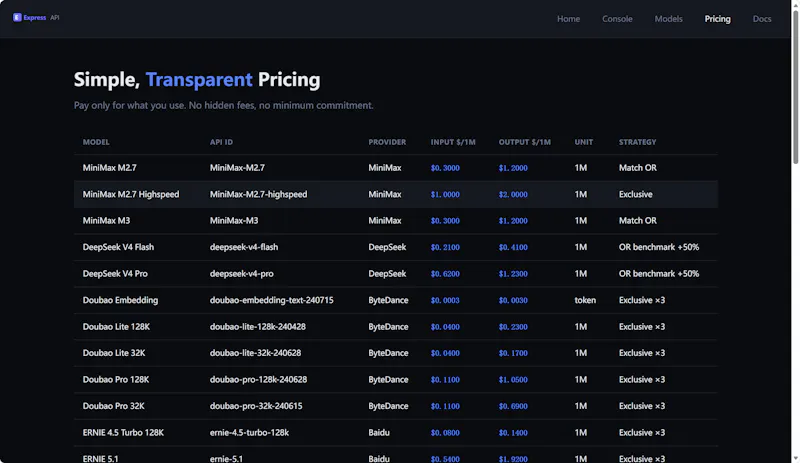Click the INPUT $/1M column header

pos(453,142)
